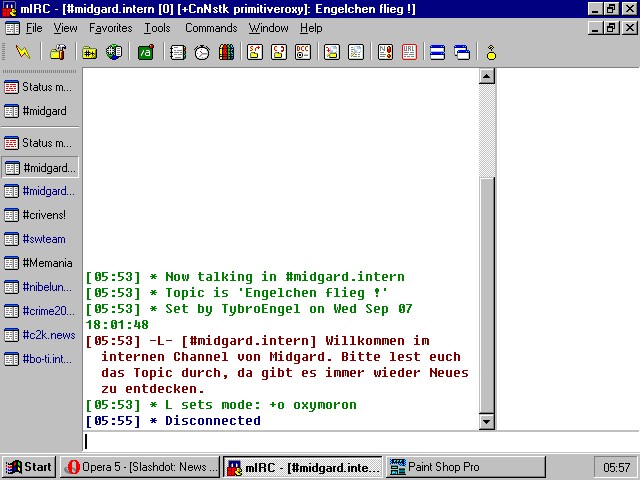Switch to the #c2k.news channel
This screenshot has width=640, height=480.
tap(40, 336)
